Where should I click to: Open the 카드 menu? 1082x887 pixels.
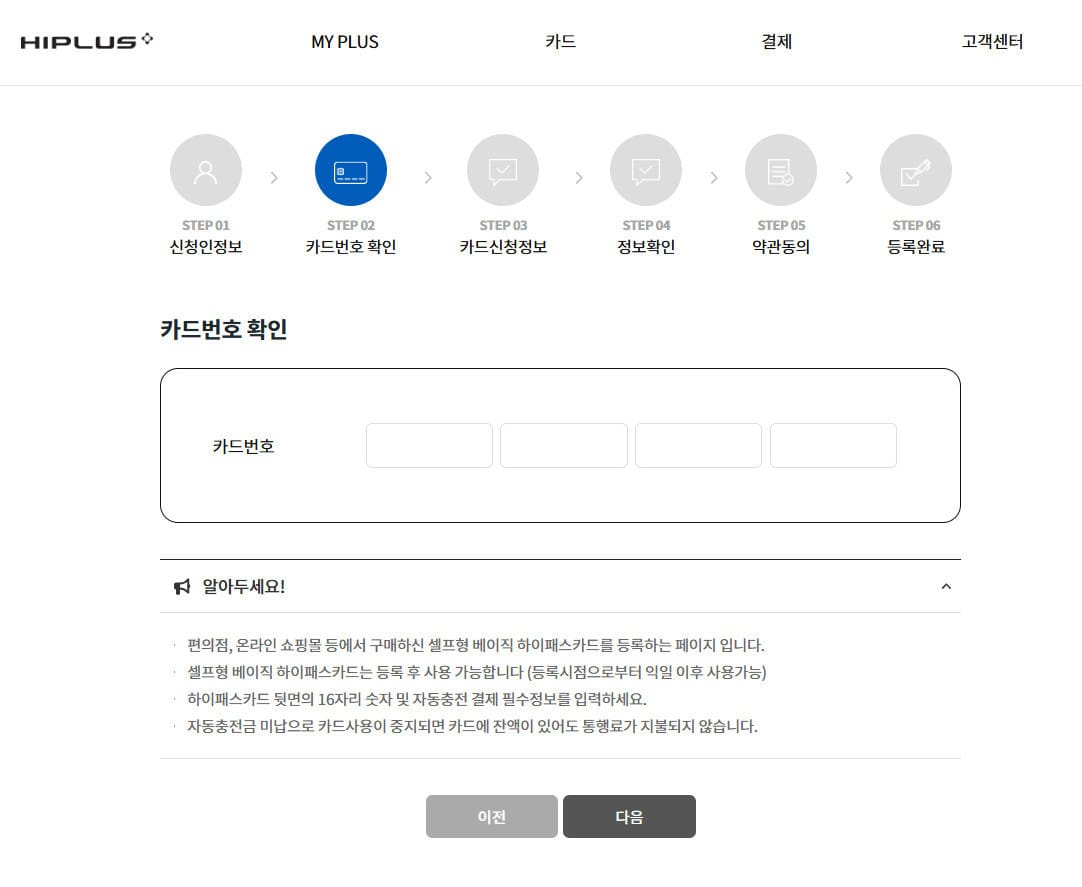[560, 42]
